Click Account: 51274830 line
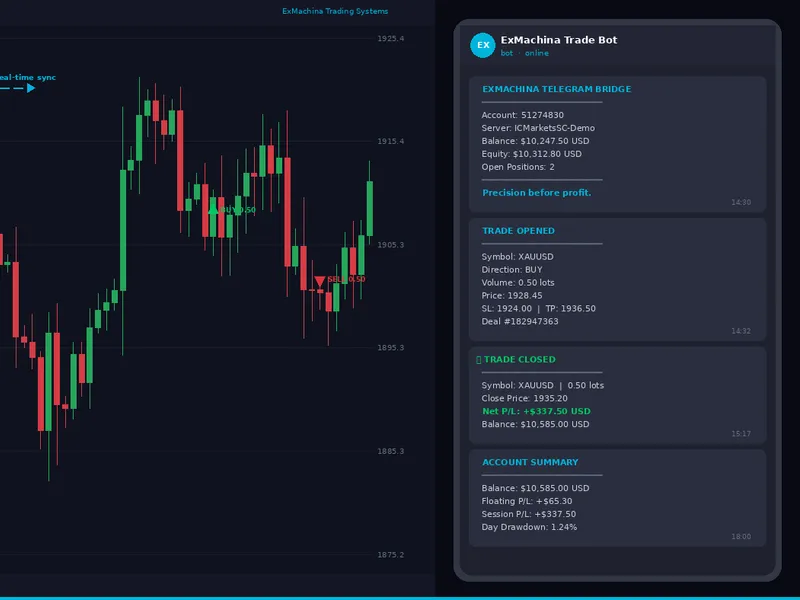Image resolution: width=800 pixels, height=600 pixels. coord(522,115)
